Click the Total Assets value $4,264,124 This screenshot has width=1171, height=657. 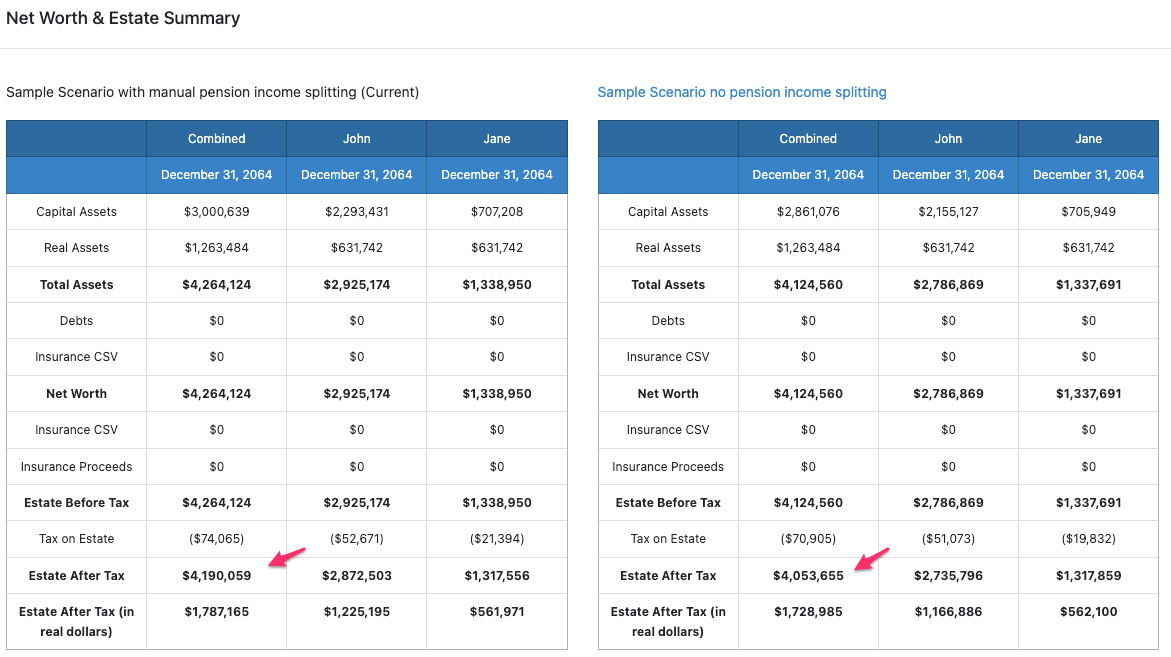click(x=216, y=284)
